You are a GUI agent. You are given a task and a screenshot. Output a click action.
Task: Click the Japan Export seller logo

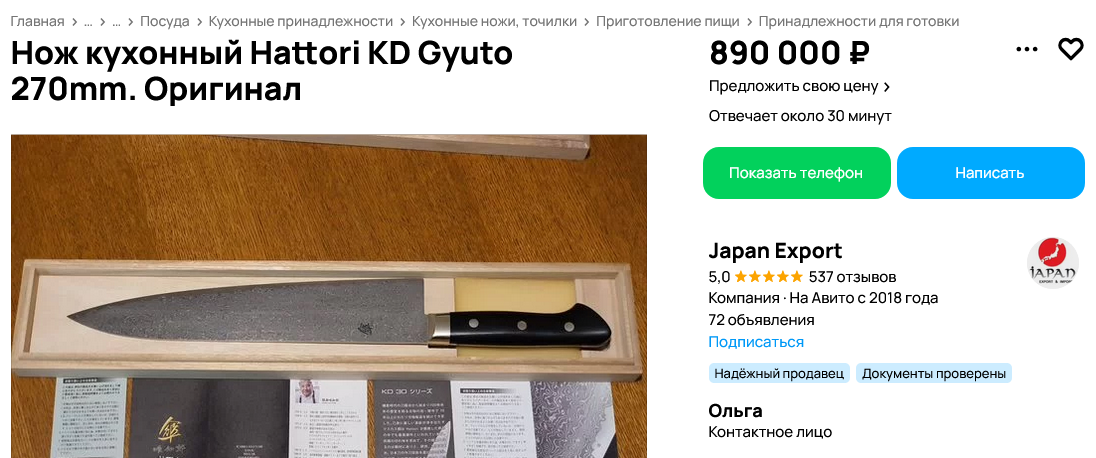(x=1053, y=264)
